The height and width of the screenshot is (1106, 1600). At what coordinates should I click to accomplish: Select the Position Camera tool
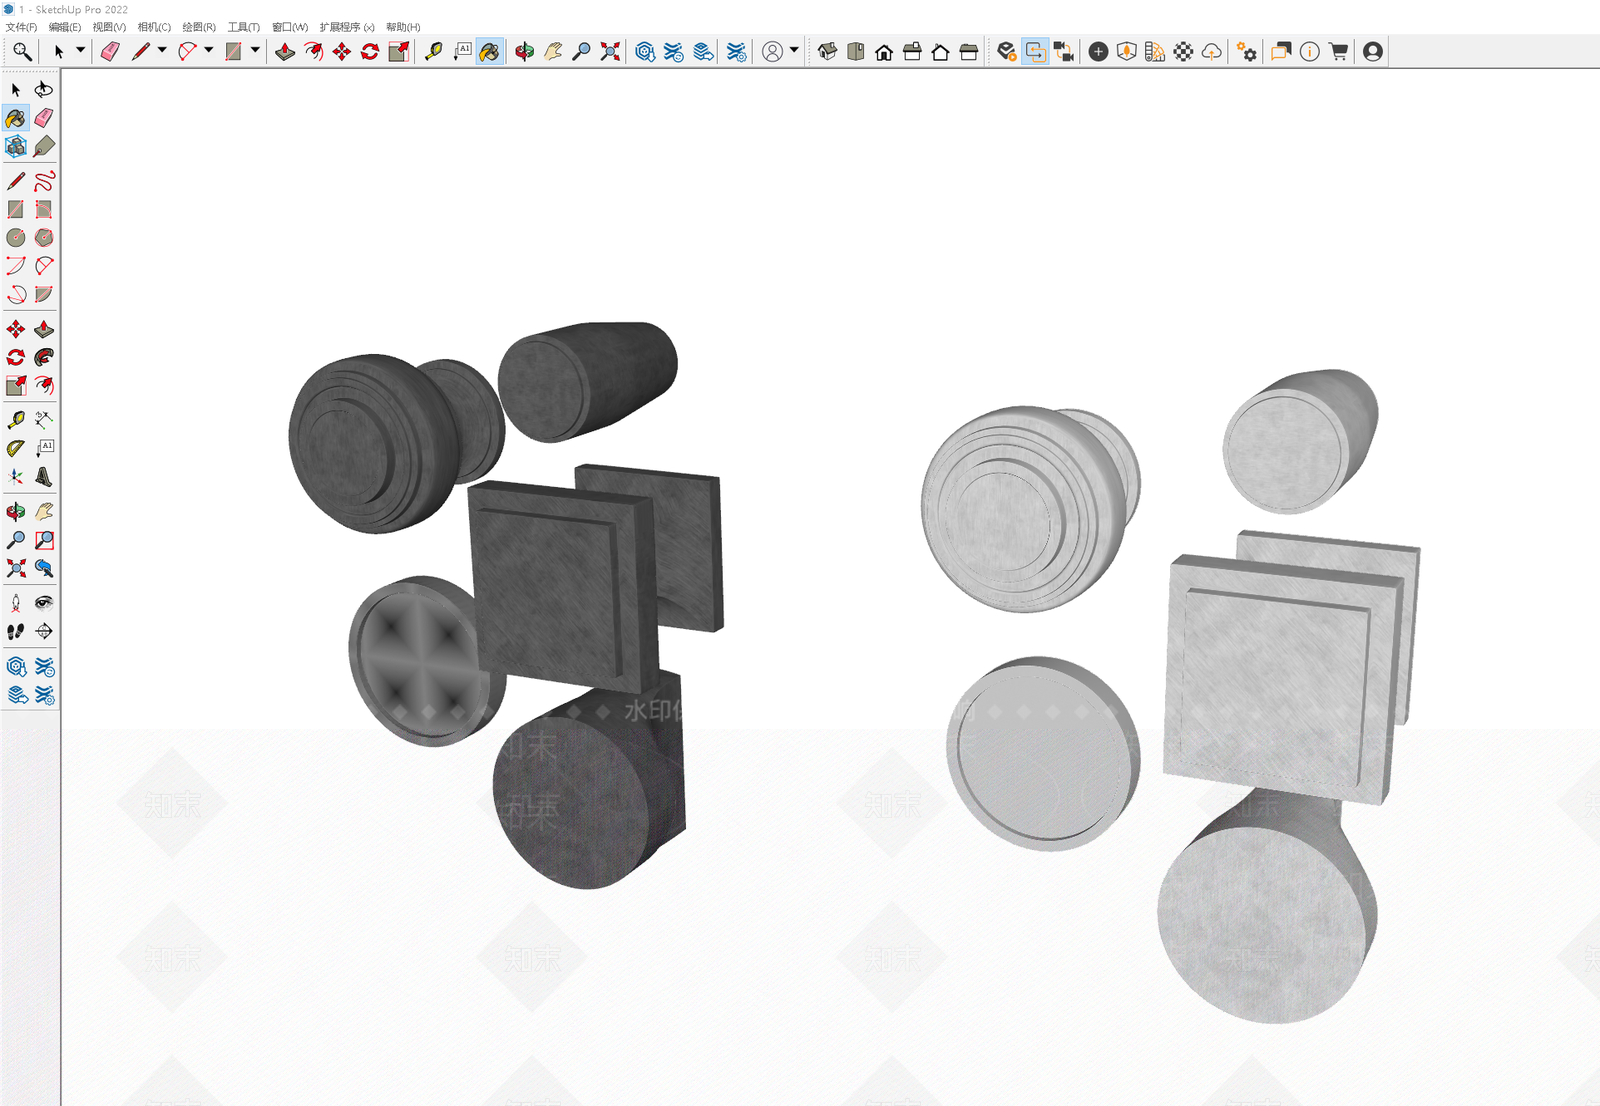click(16, 603)
